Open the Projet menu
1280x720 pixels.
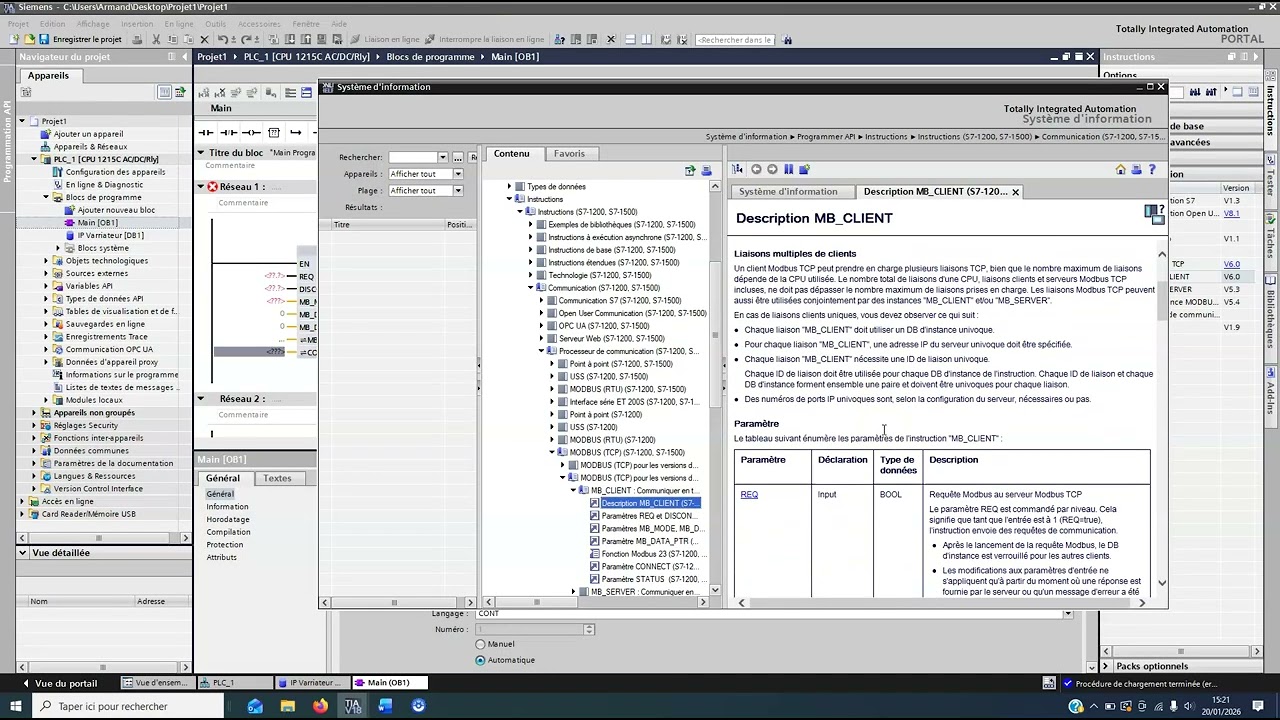tap(17, 24)
